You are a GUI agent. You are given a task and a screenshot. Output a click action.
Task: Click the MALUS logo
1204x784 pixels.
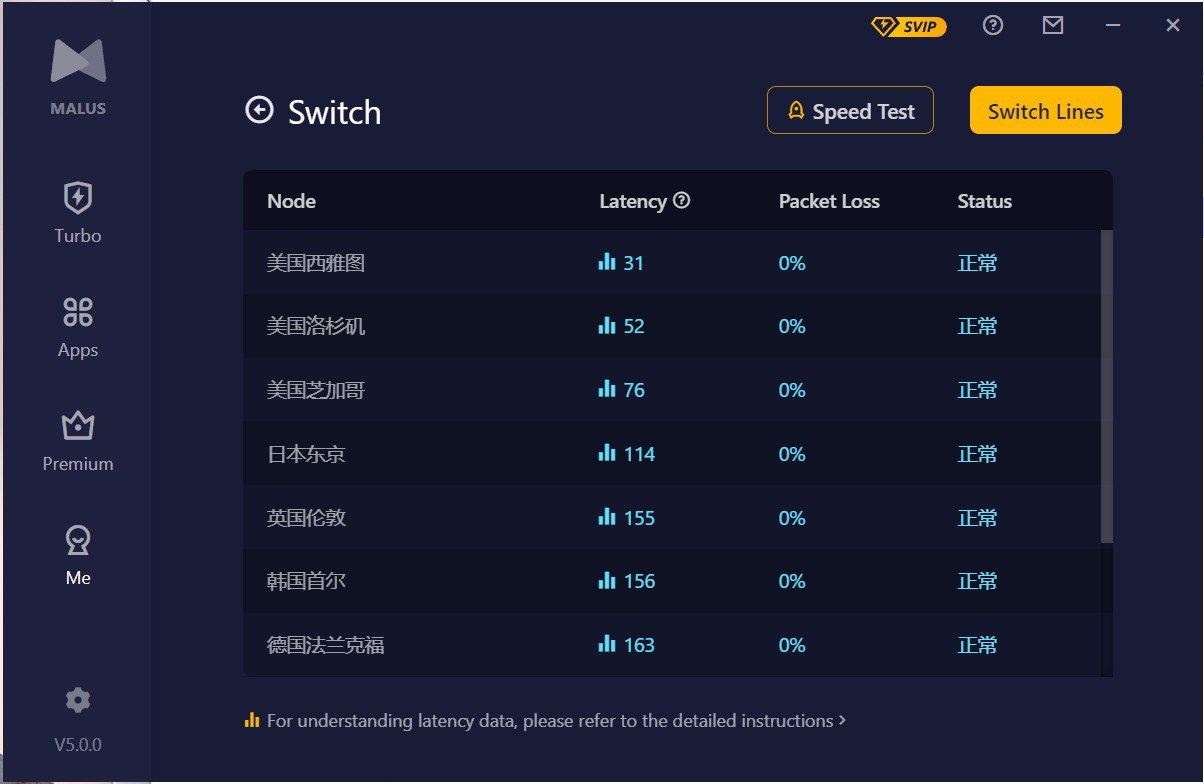78,62
